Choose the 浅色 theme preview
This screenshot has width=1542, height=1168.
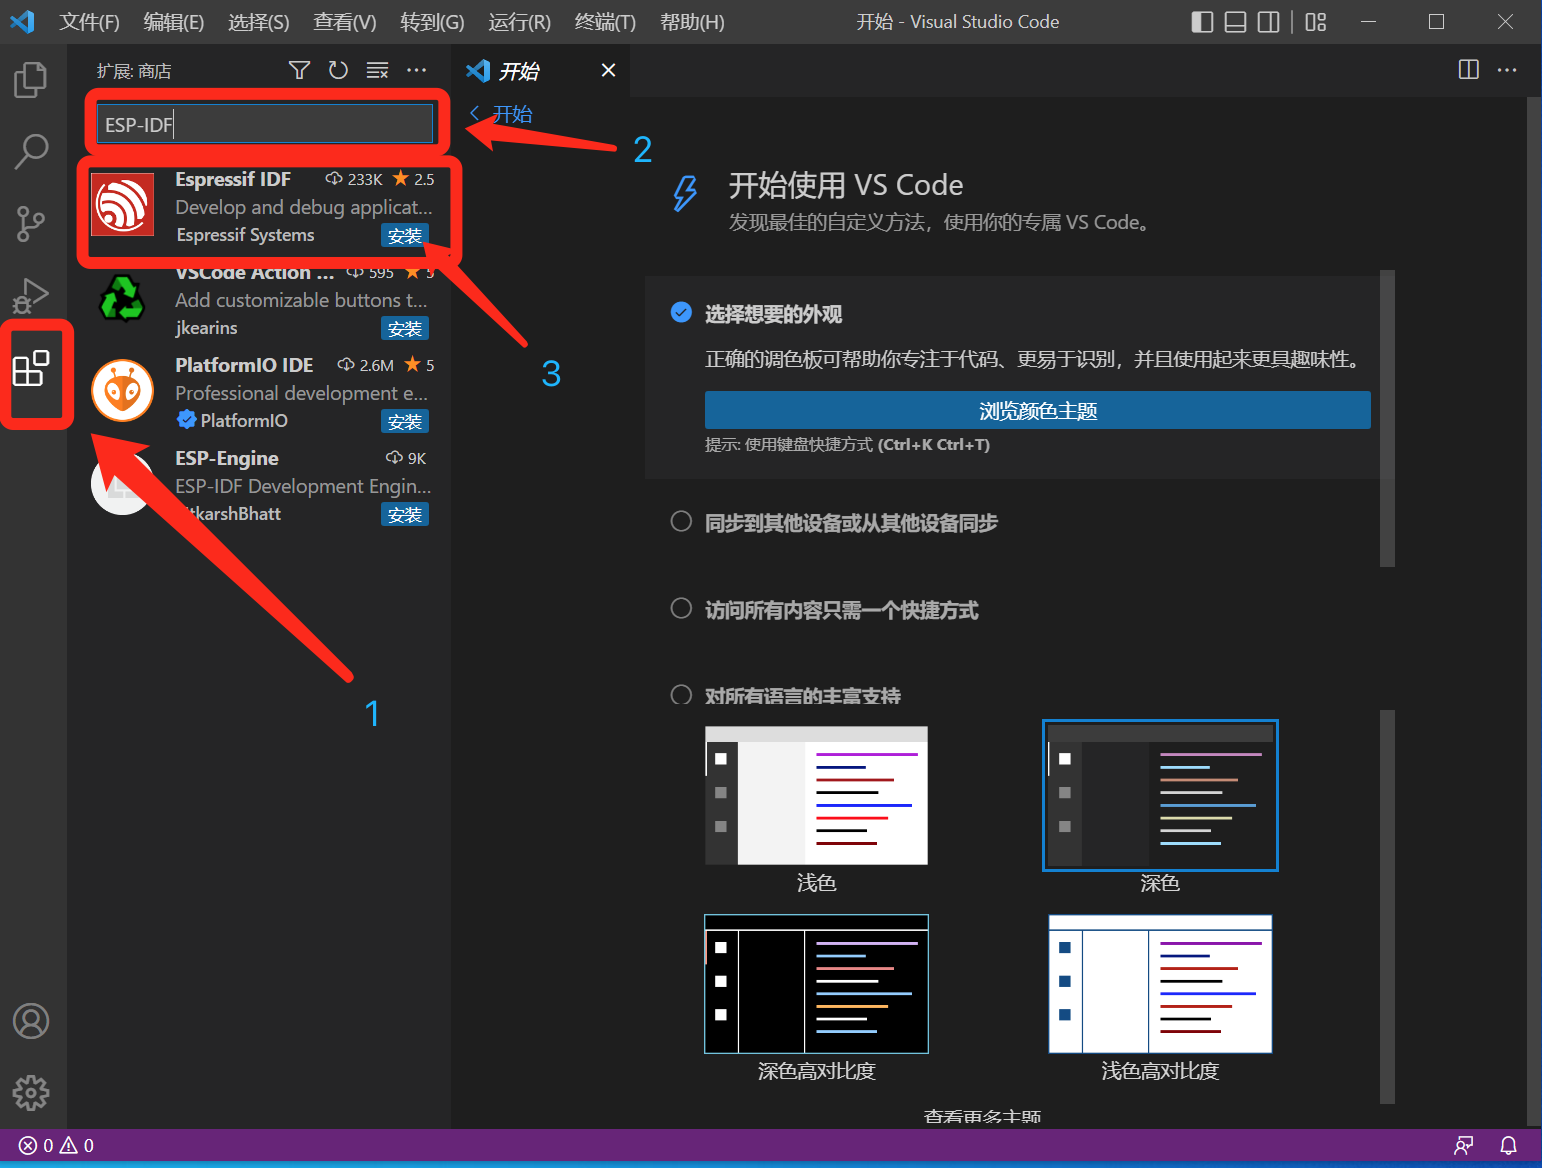pyautogui.click(x=816, y=795)
